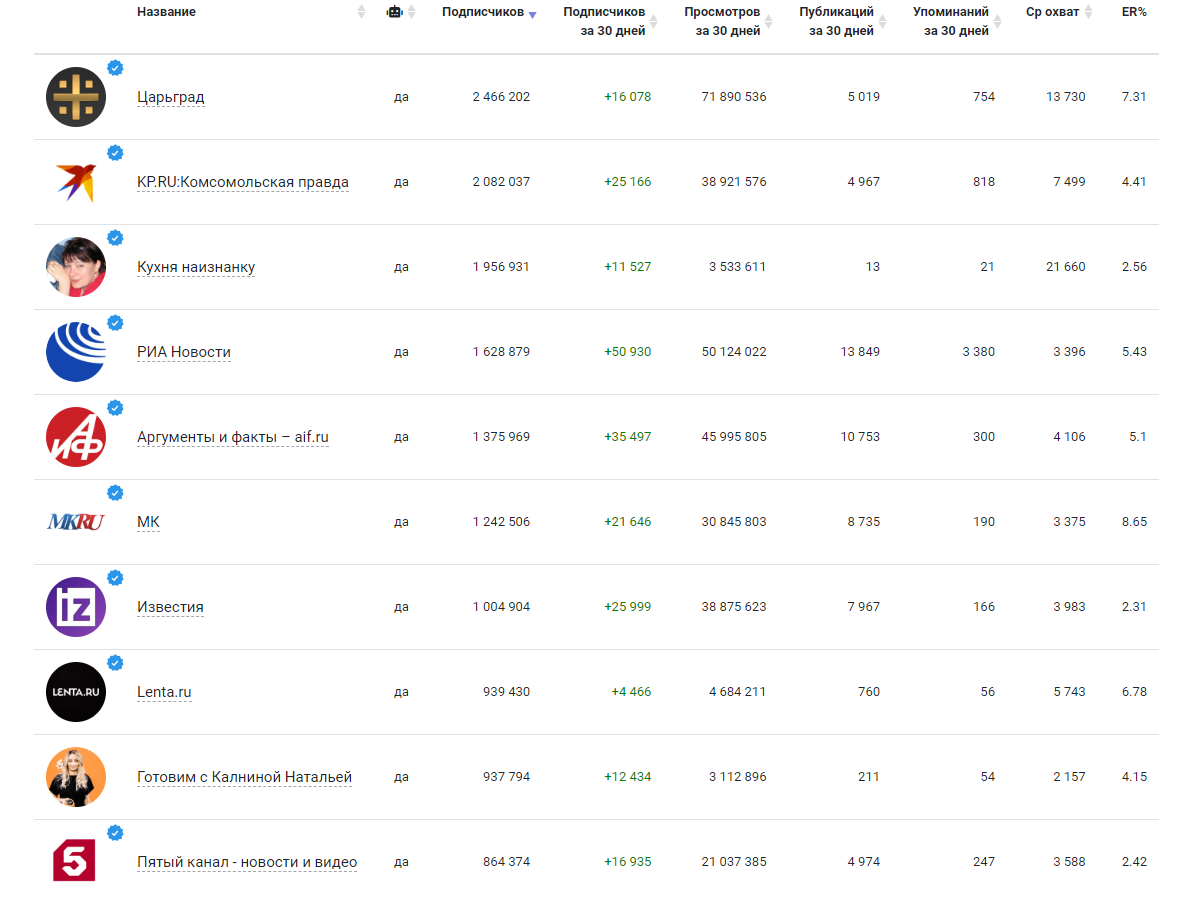Sort by Подписчиков за 30 дней arrows
This screenshot has height=901, width=1193.
pos(653,22)
